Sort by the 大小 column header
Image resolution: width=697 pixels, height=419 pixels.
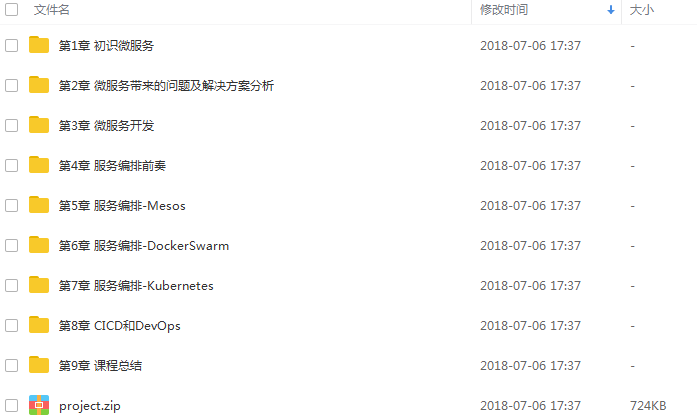pos(641,10)
